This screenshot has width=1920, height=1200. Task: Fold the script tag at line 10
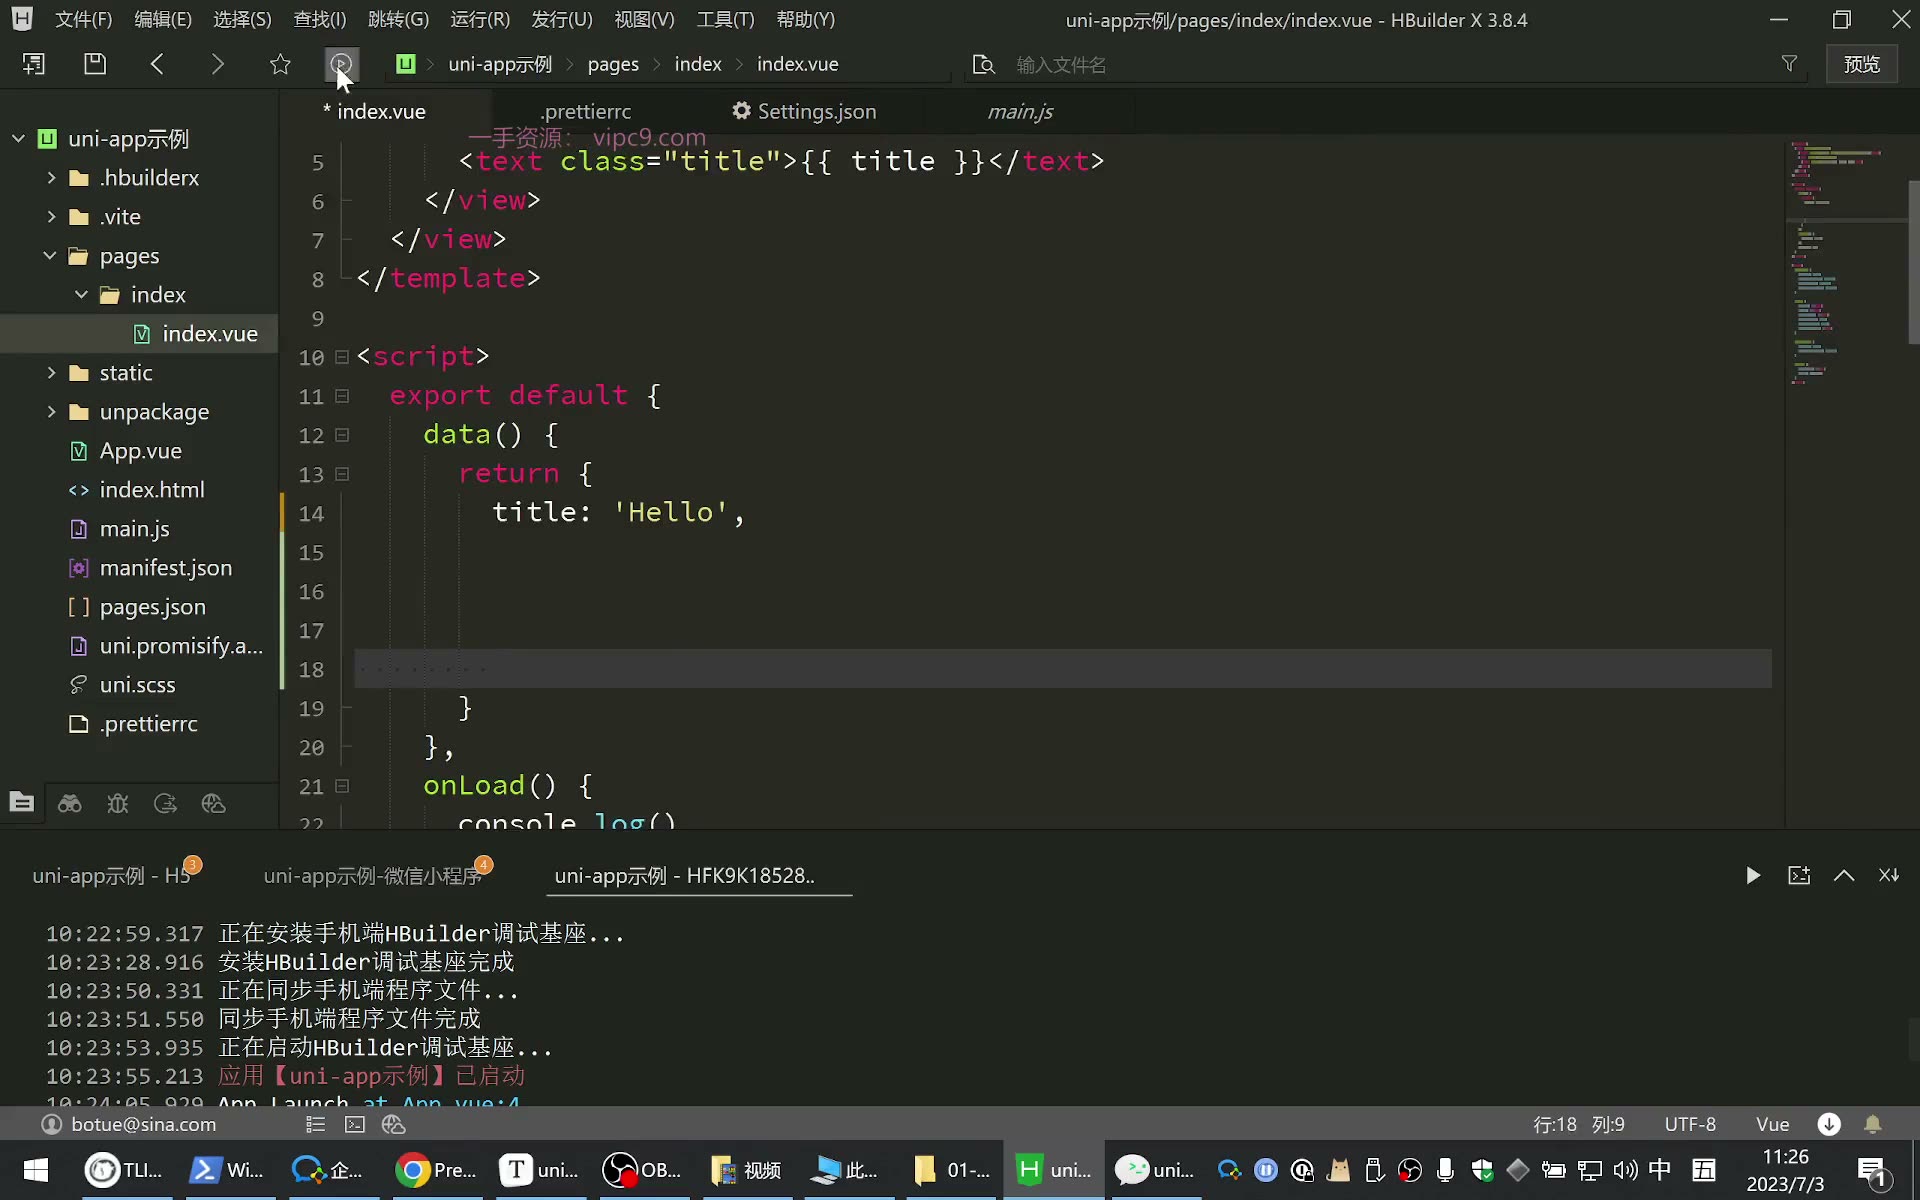342,357
